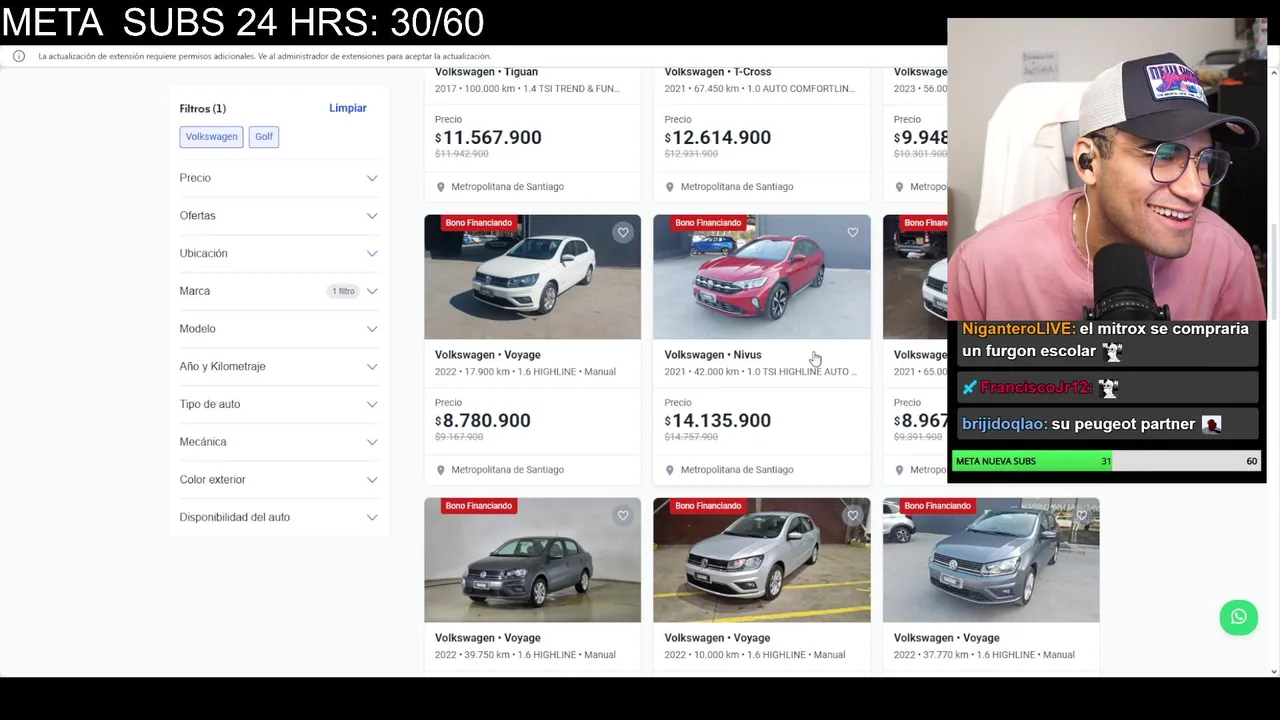Click FranciscoJr12 chat username
The image size is (1280, 720).
tap(1036, 387)
